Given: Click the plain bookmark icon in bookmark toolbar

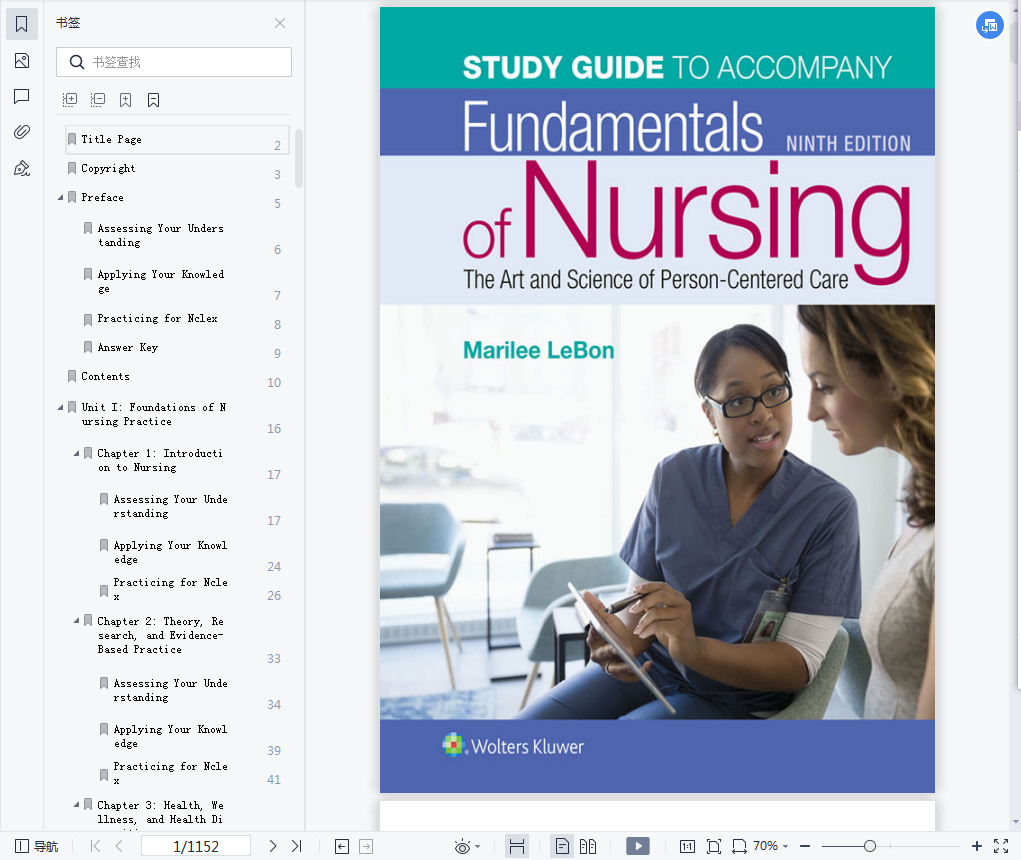Looking at the screenshot, I should (x=154, y=100).
